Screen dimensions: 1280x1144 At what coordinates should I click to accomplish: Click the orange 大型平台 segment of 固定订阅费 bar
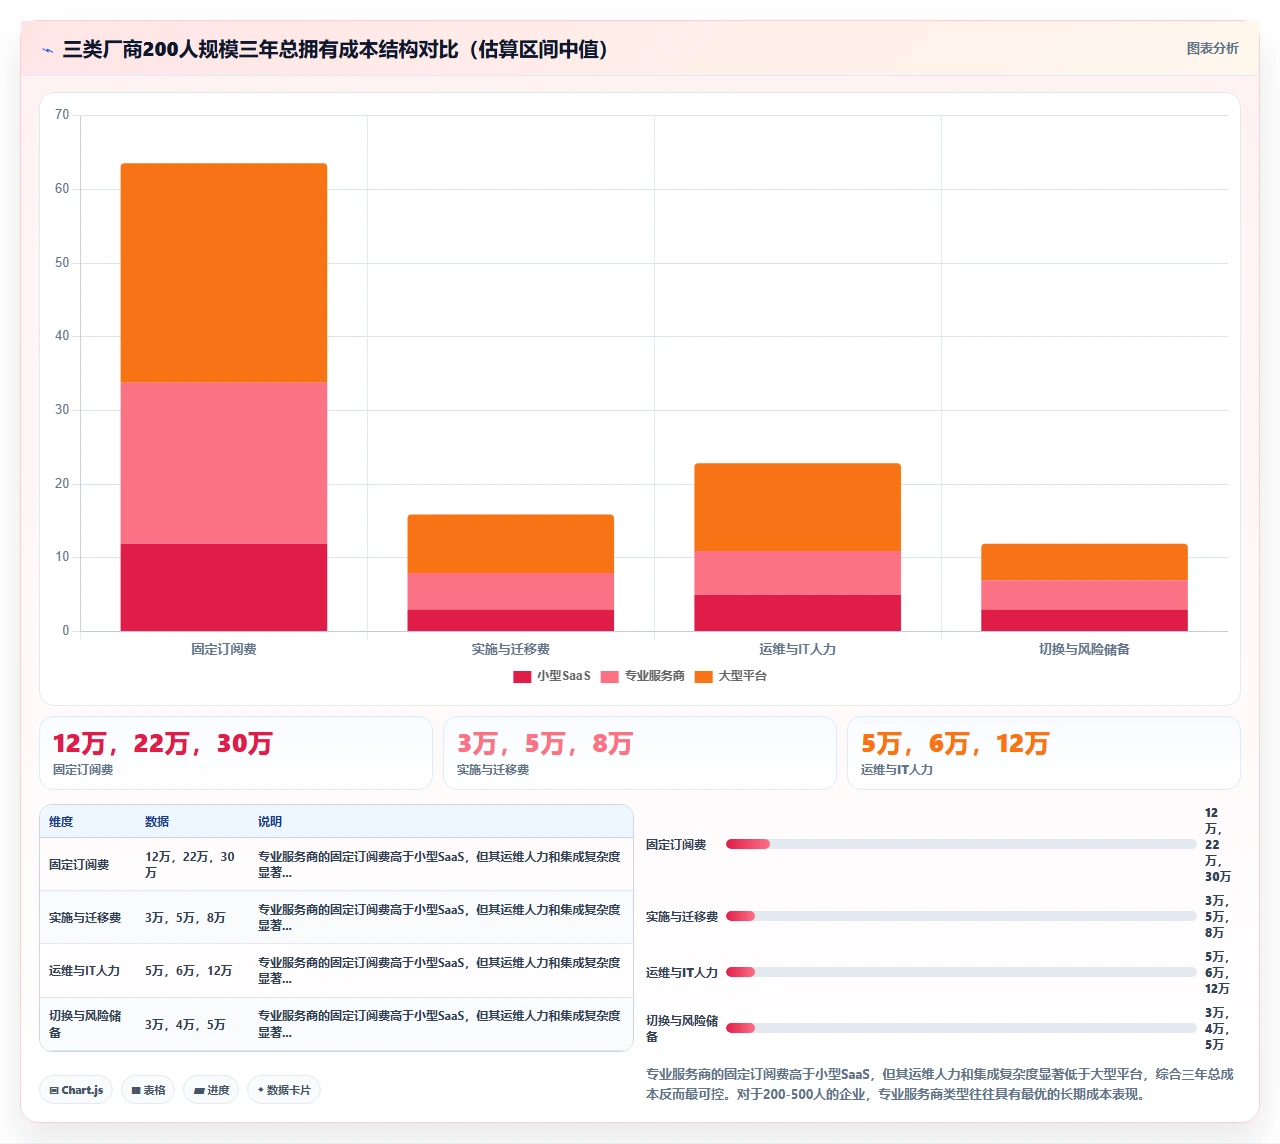pyautogui.click(x=224, y=272)
